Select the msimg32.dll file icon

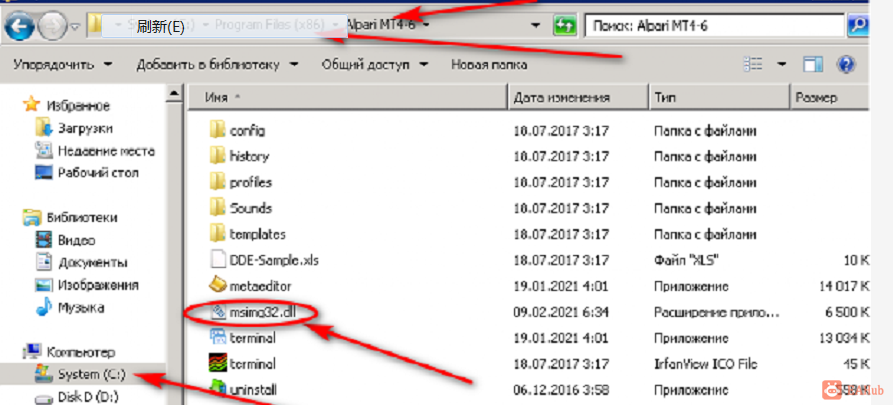click(x=218, y=311)
